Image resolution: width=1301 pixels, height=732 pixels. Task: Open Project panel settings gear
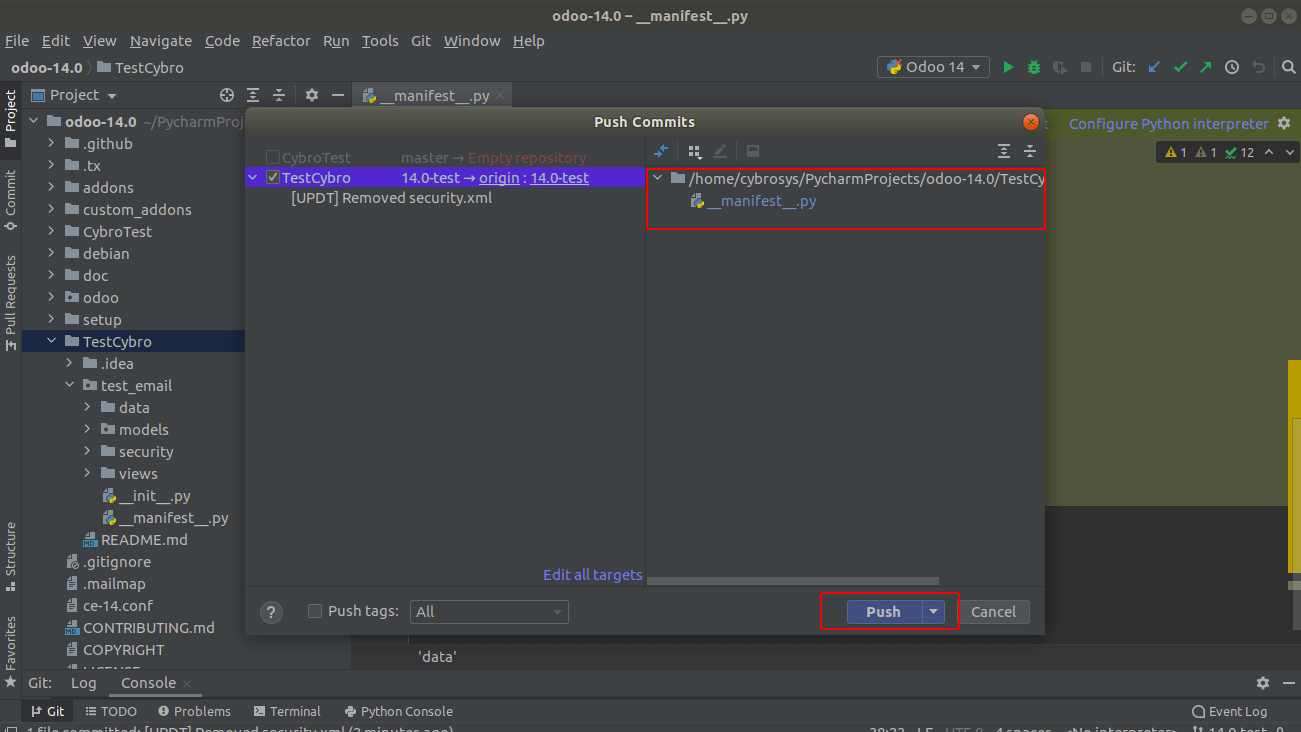310,95
